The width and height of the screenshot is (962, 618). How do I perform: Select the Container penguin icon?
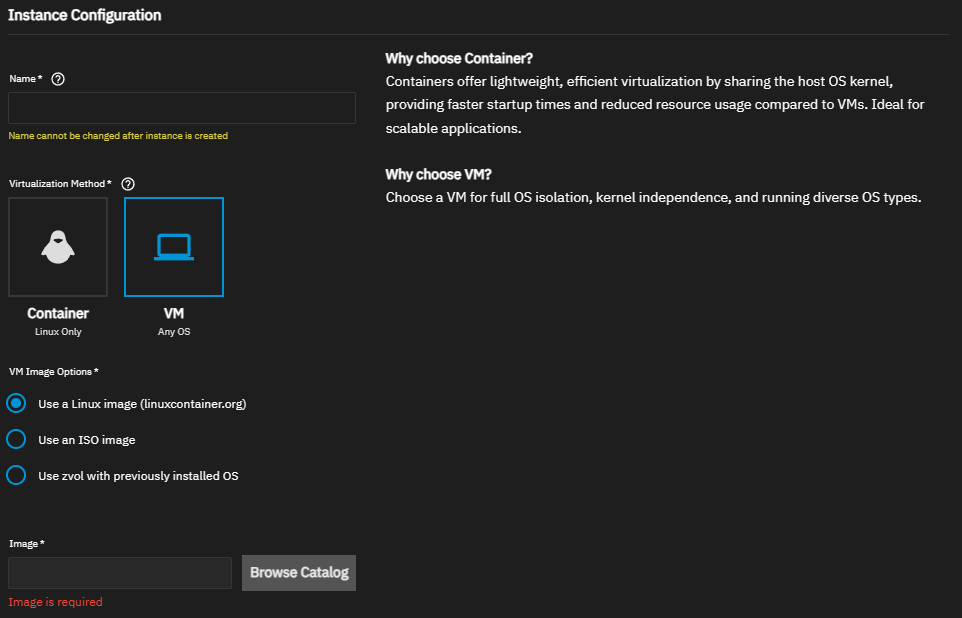click(58, 247)
